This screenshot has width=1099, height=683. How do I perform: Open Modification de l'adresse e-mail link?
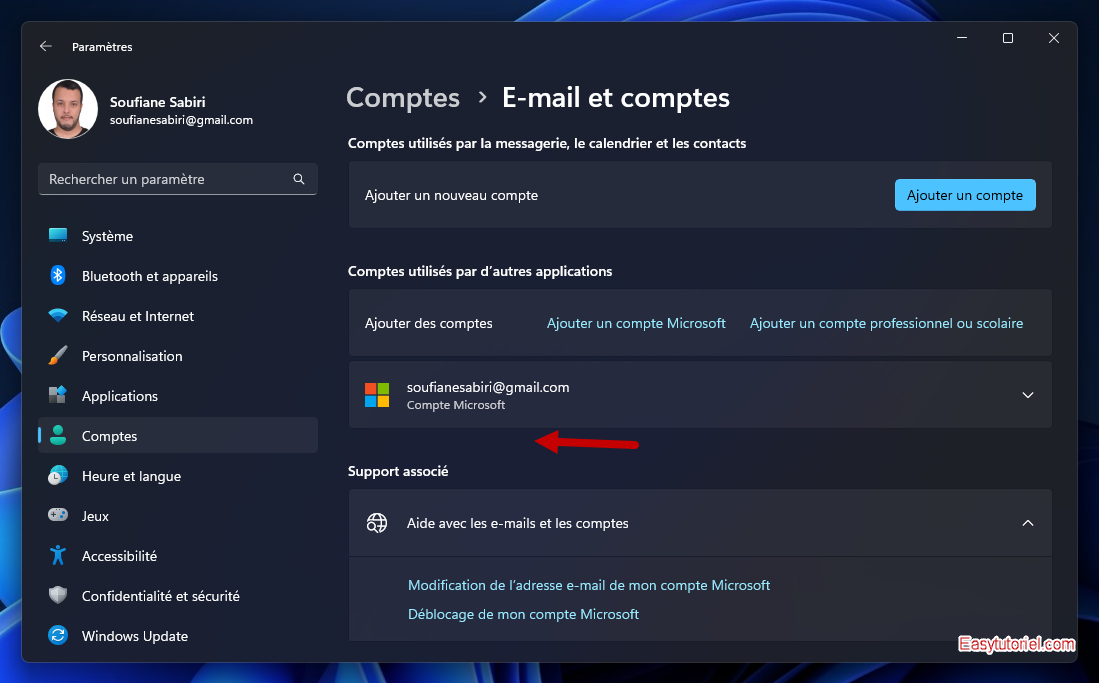tap(589, 585)
